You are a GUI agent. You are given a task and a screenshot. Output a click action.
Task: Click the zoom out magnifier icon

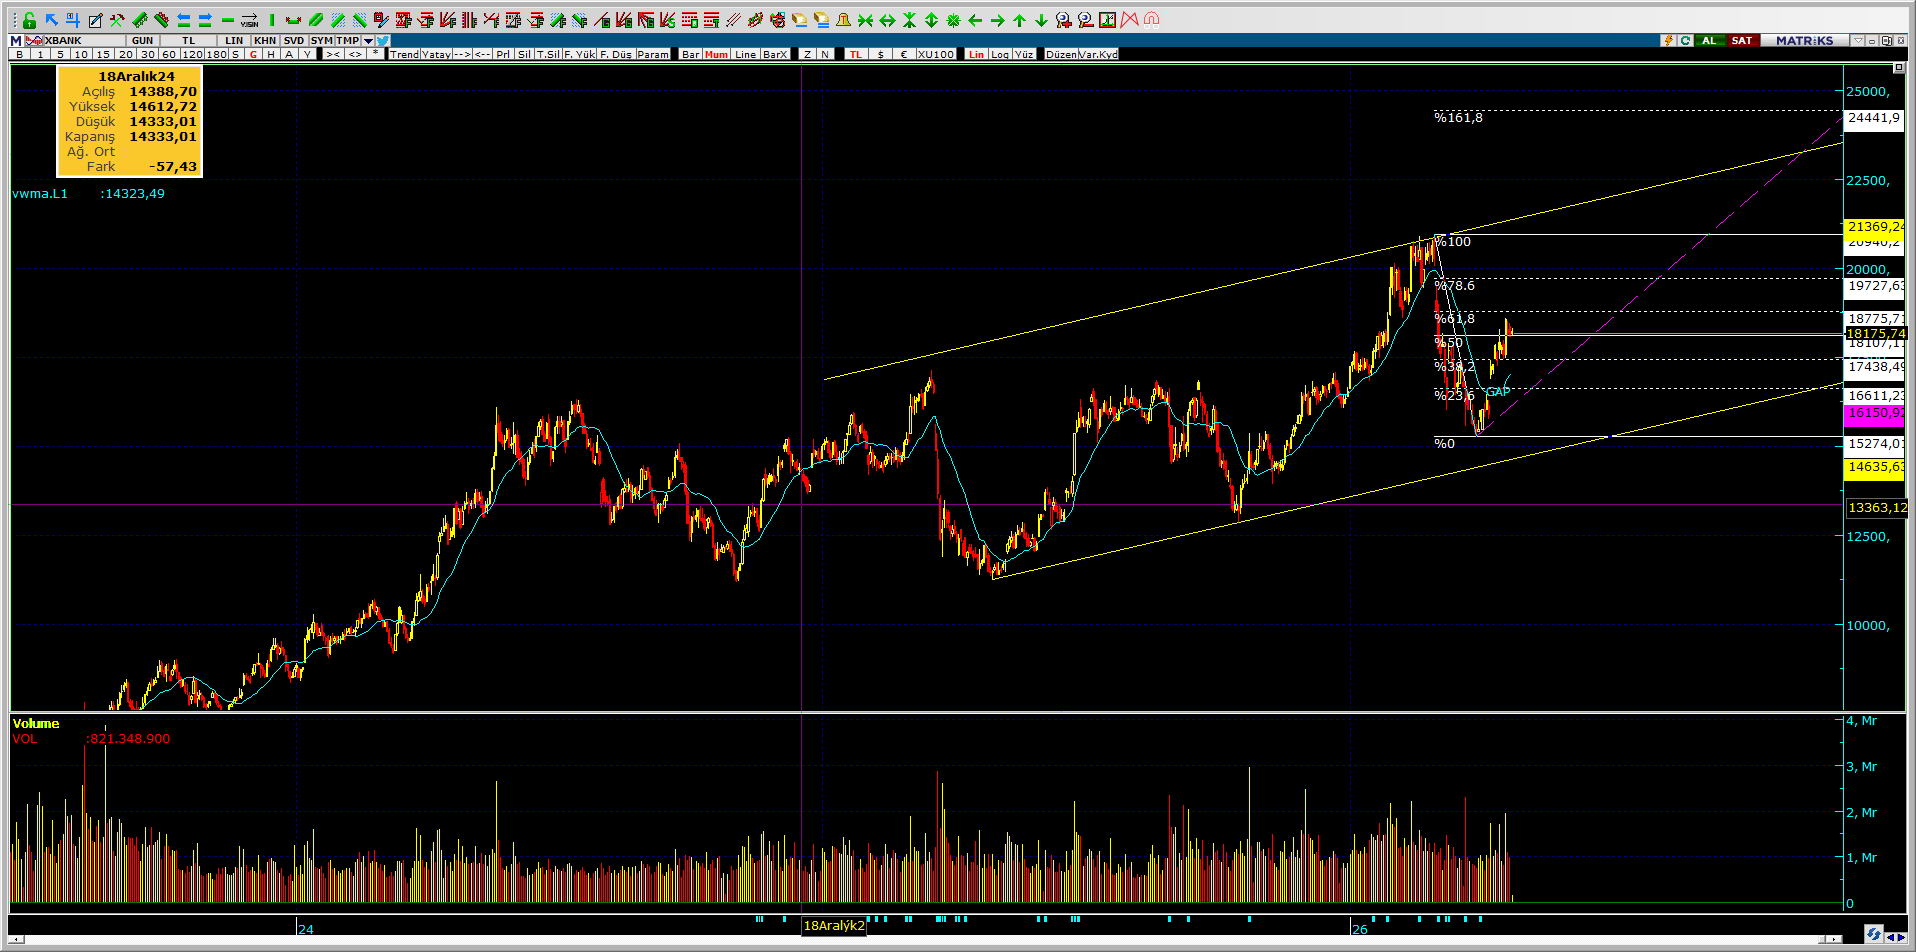(1085, 20)
